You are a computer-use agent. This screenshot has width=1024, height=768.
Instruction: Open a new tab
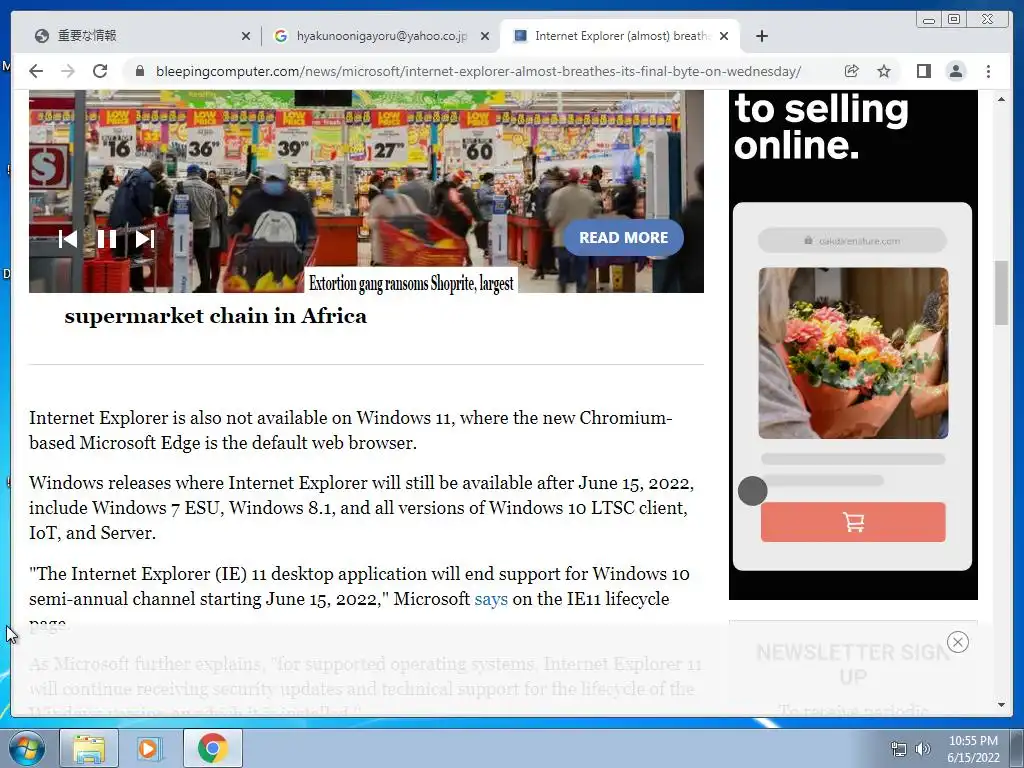(761, 36)
